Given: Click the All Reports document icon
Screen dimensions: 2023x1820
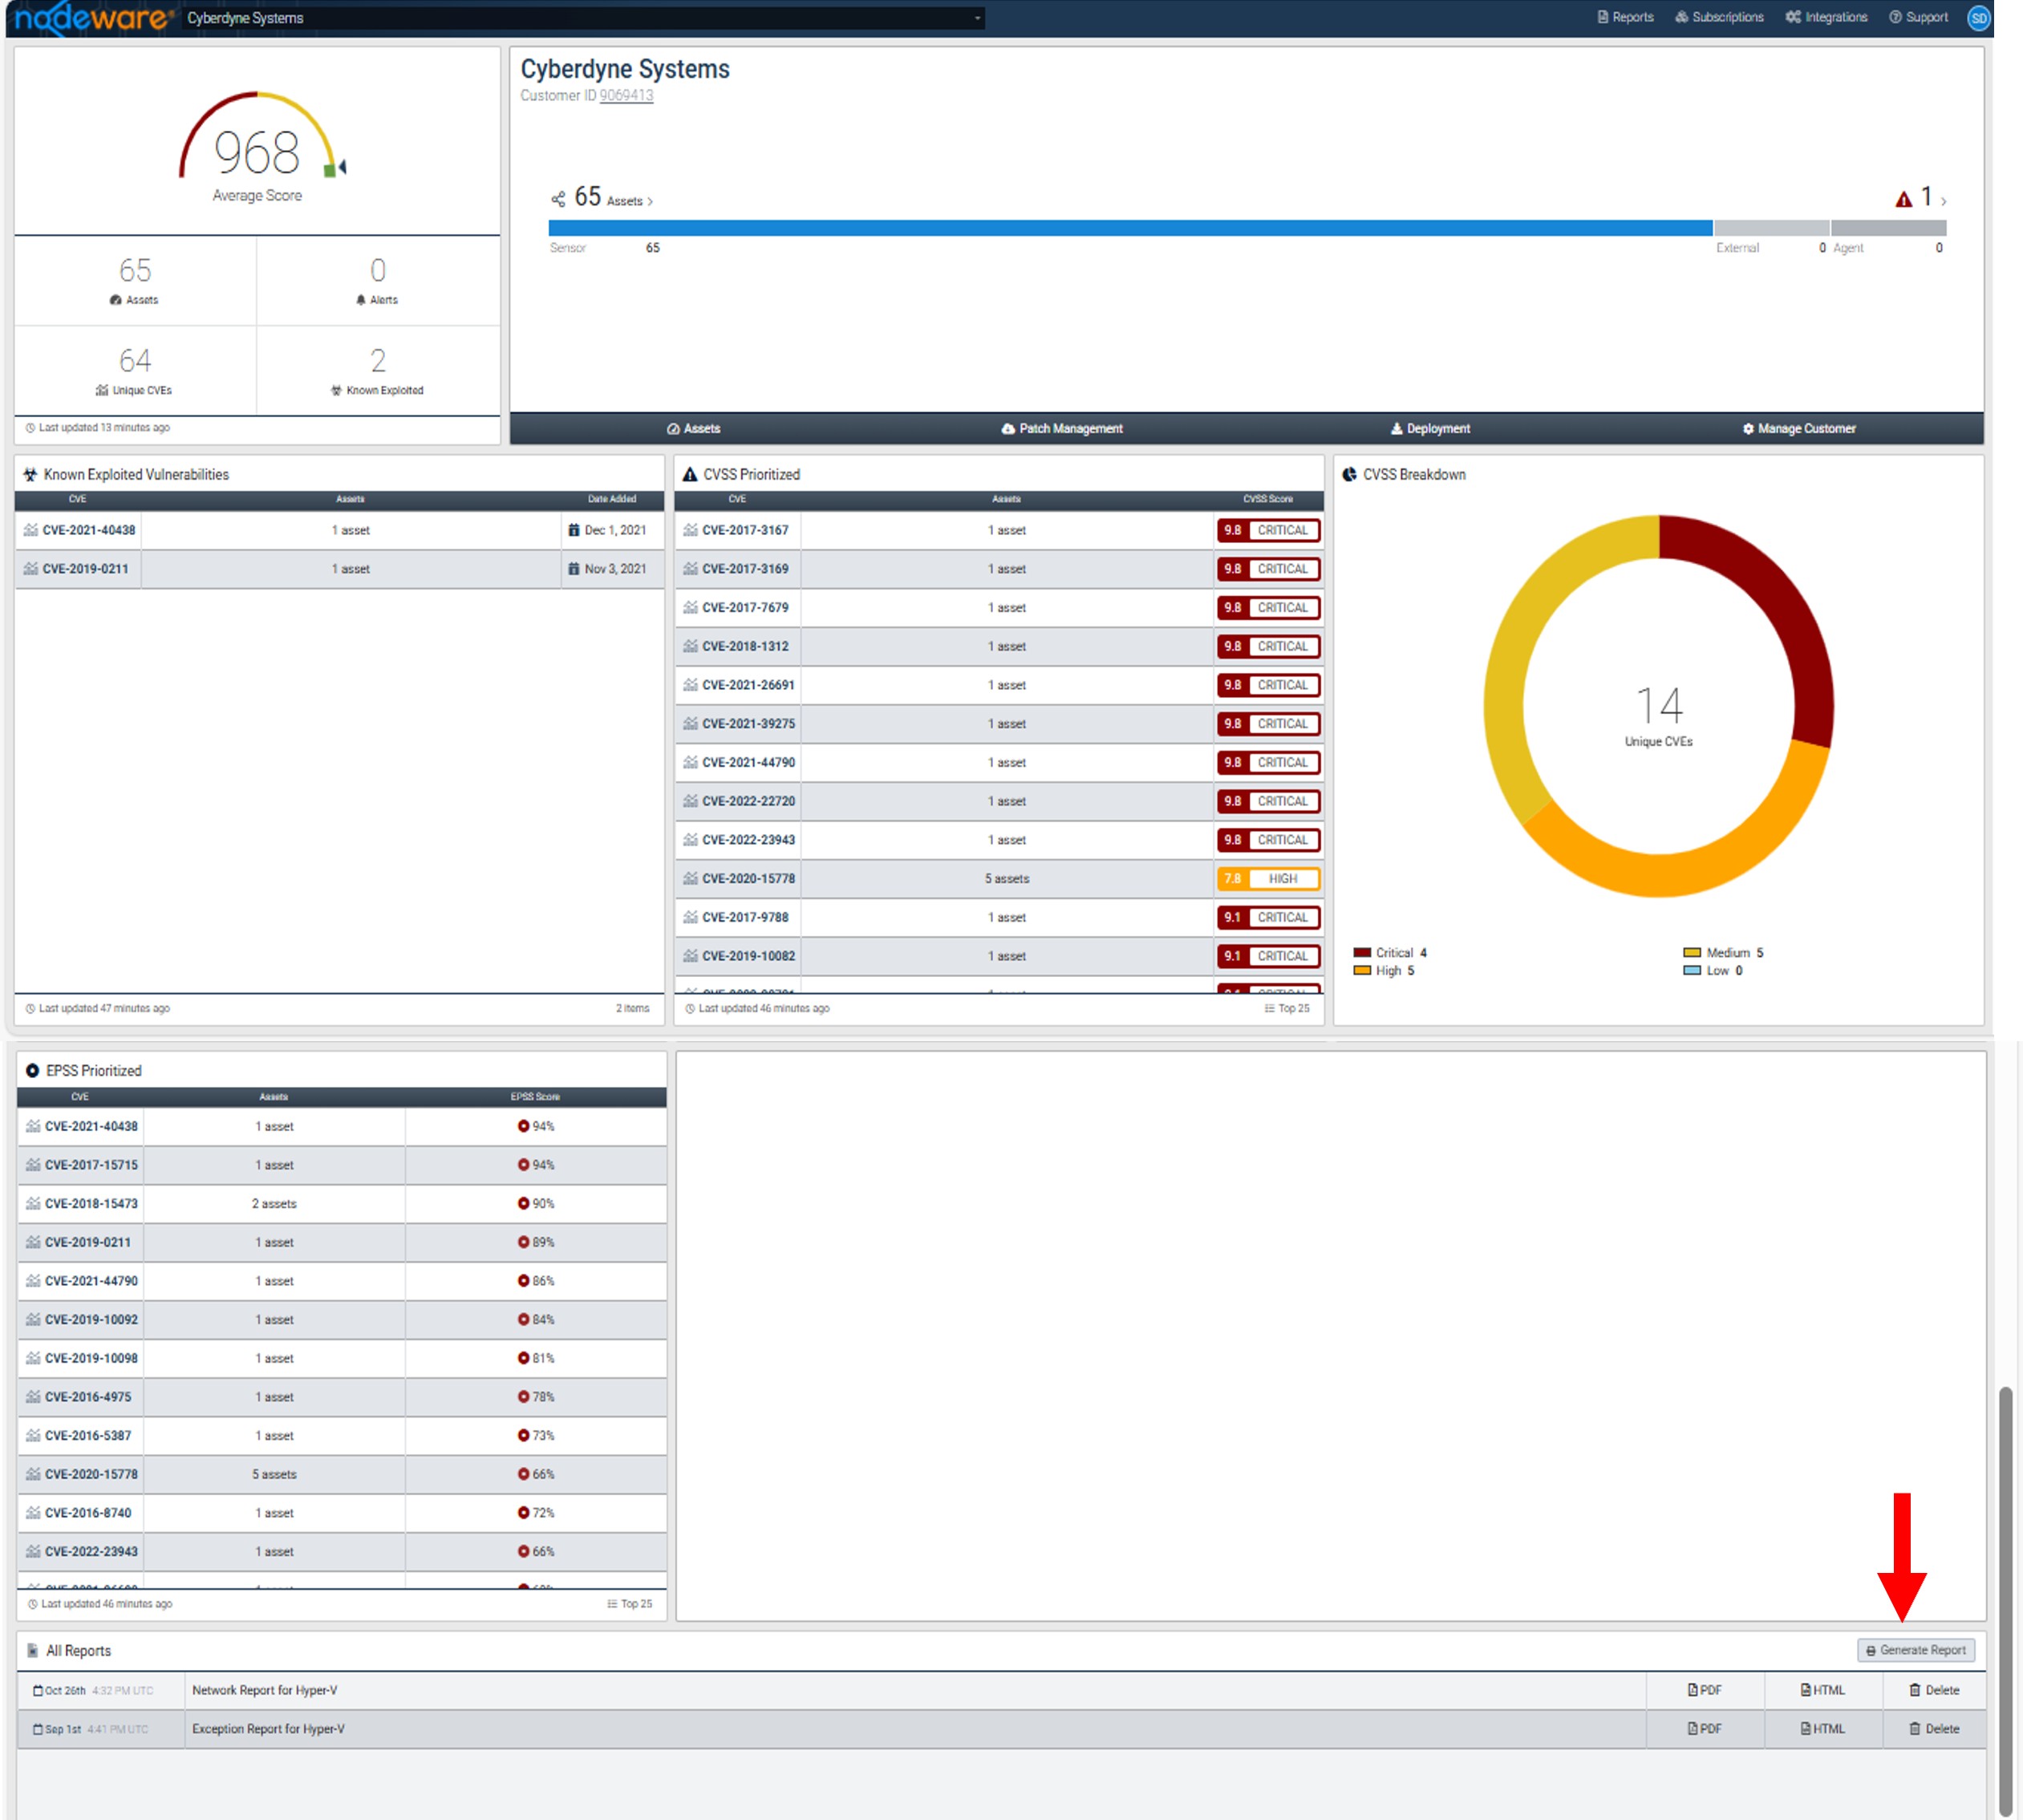Looking at the screenshot, I should tap(33, 1651).
